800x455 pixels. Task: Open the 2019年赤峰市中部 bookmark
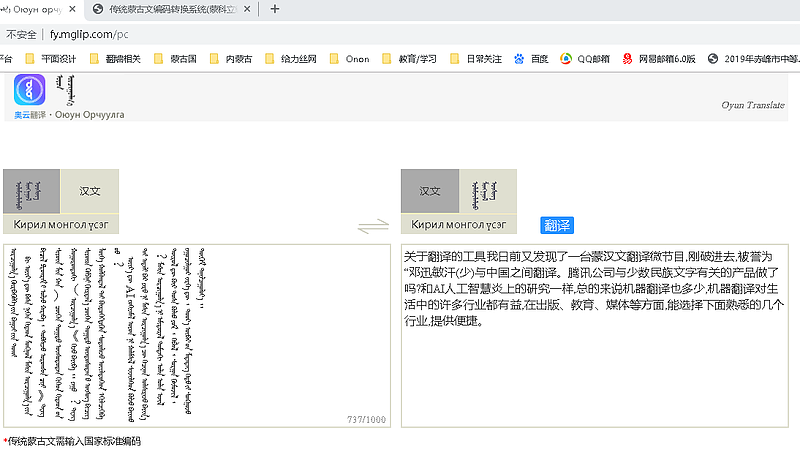coord(754,59)
